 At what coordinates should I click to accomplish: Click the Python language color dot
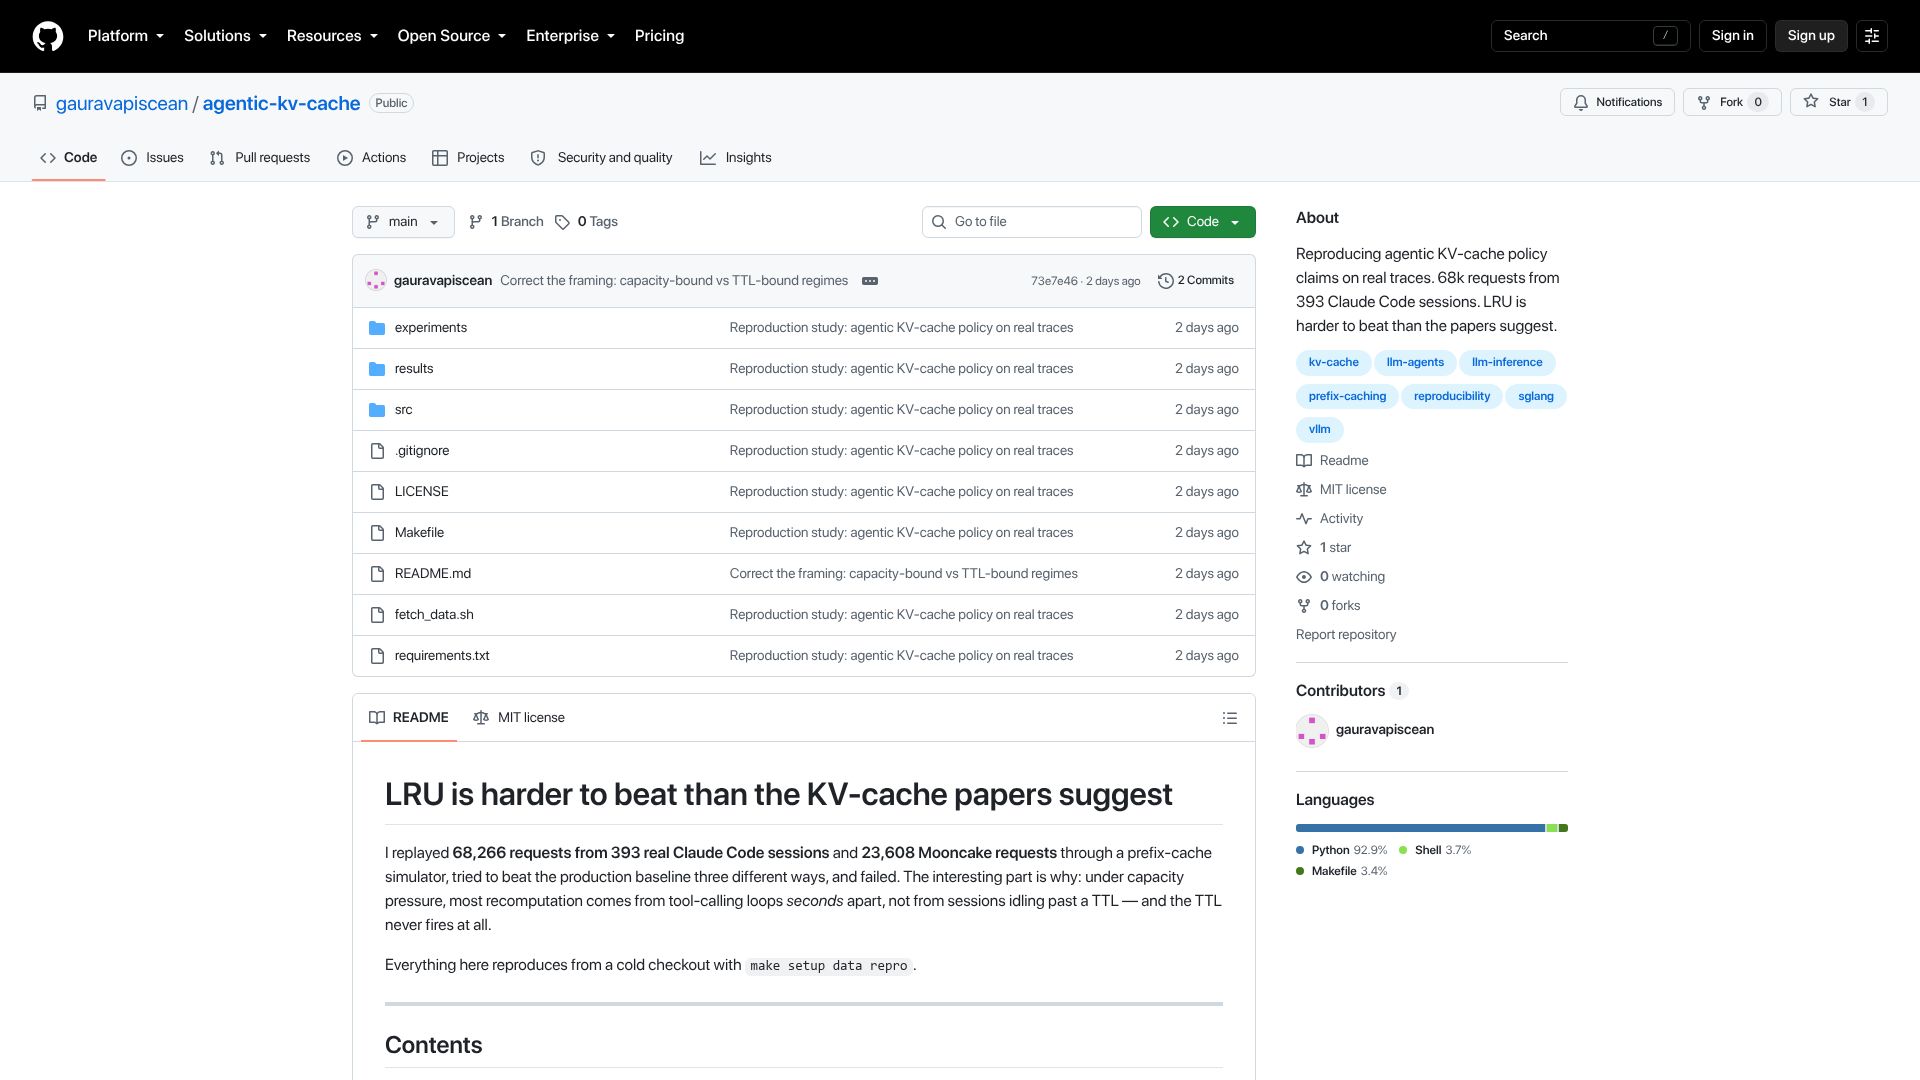1300,850
